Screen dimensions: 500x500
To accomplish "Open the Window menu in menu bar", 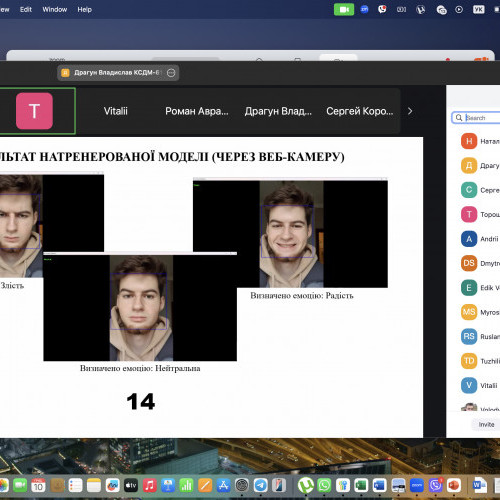I will [x=55, y=9].
